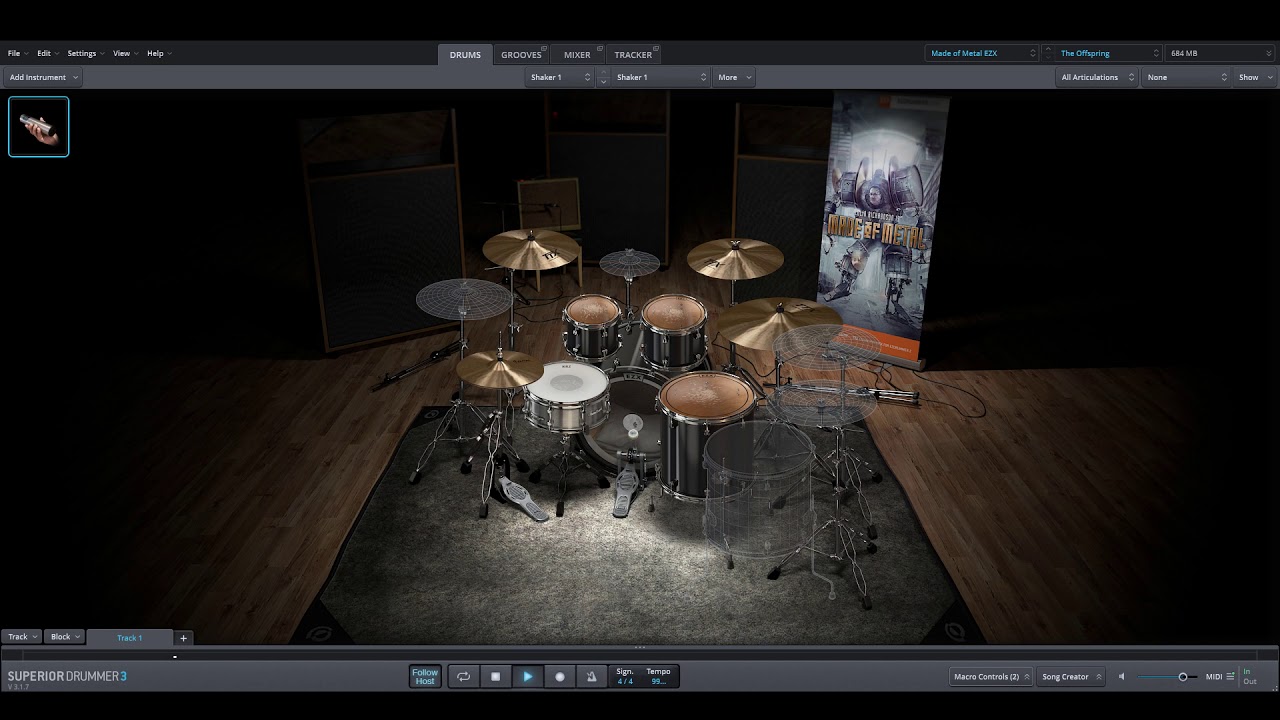Viewport: 1280px width, 720px height.
Task: Toggle the metronome icon
Action: coord(591,677)
